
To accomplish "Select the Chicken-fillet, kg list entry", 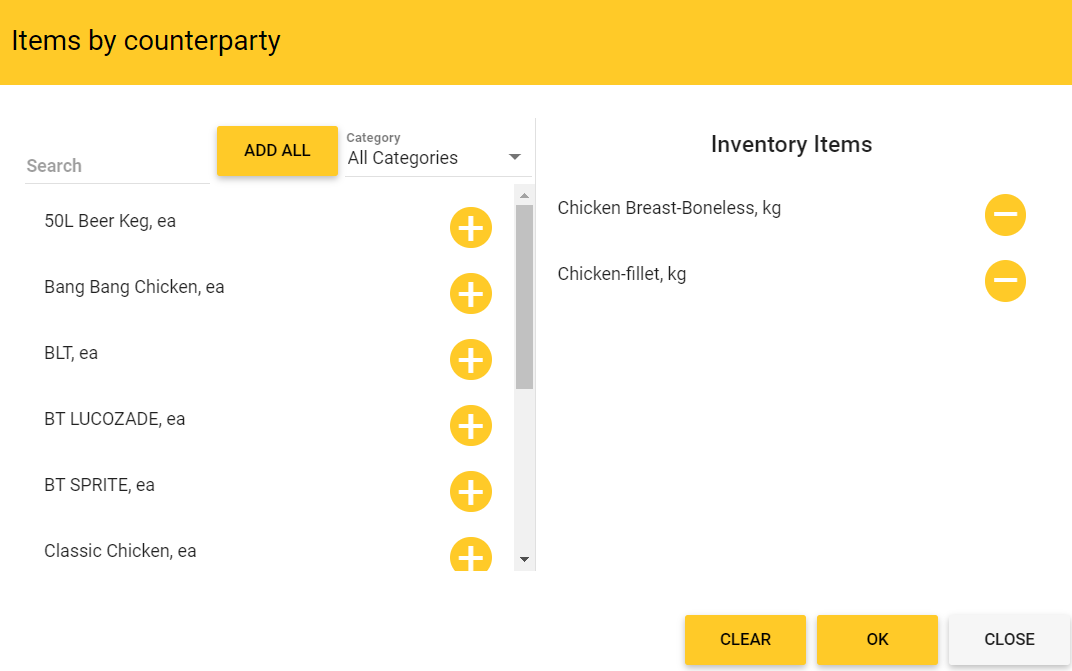I will coord(622,274).
